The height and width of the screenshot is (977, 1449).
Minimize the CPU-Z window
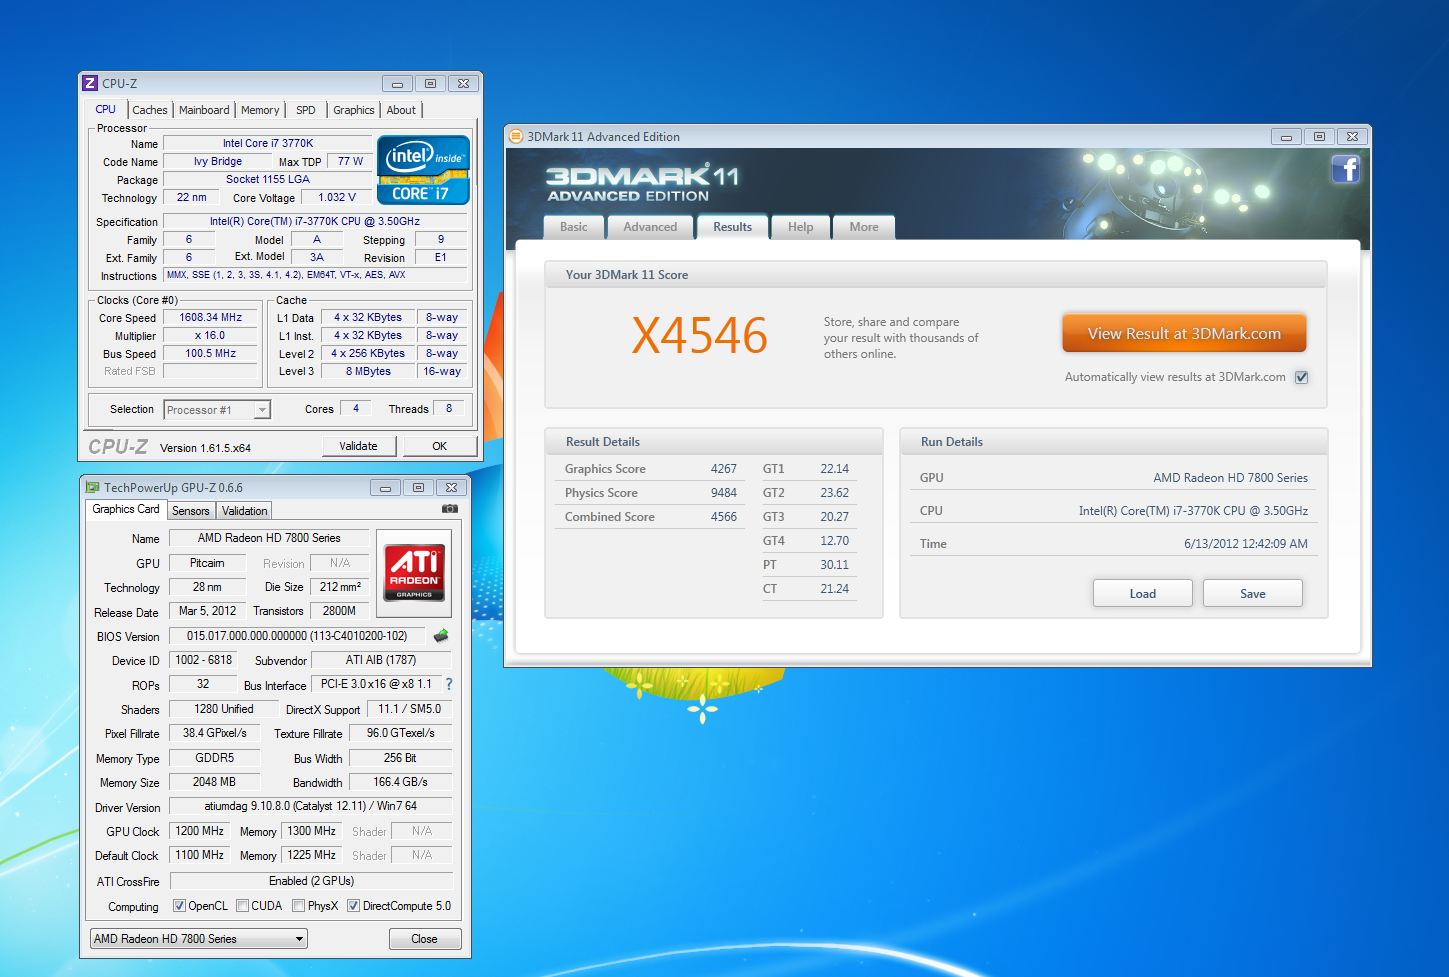point(398,84)
